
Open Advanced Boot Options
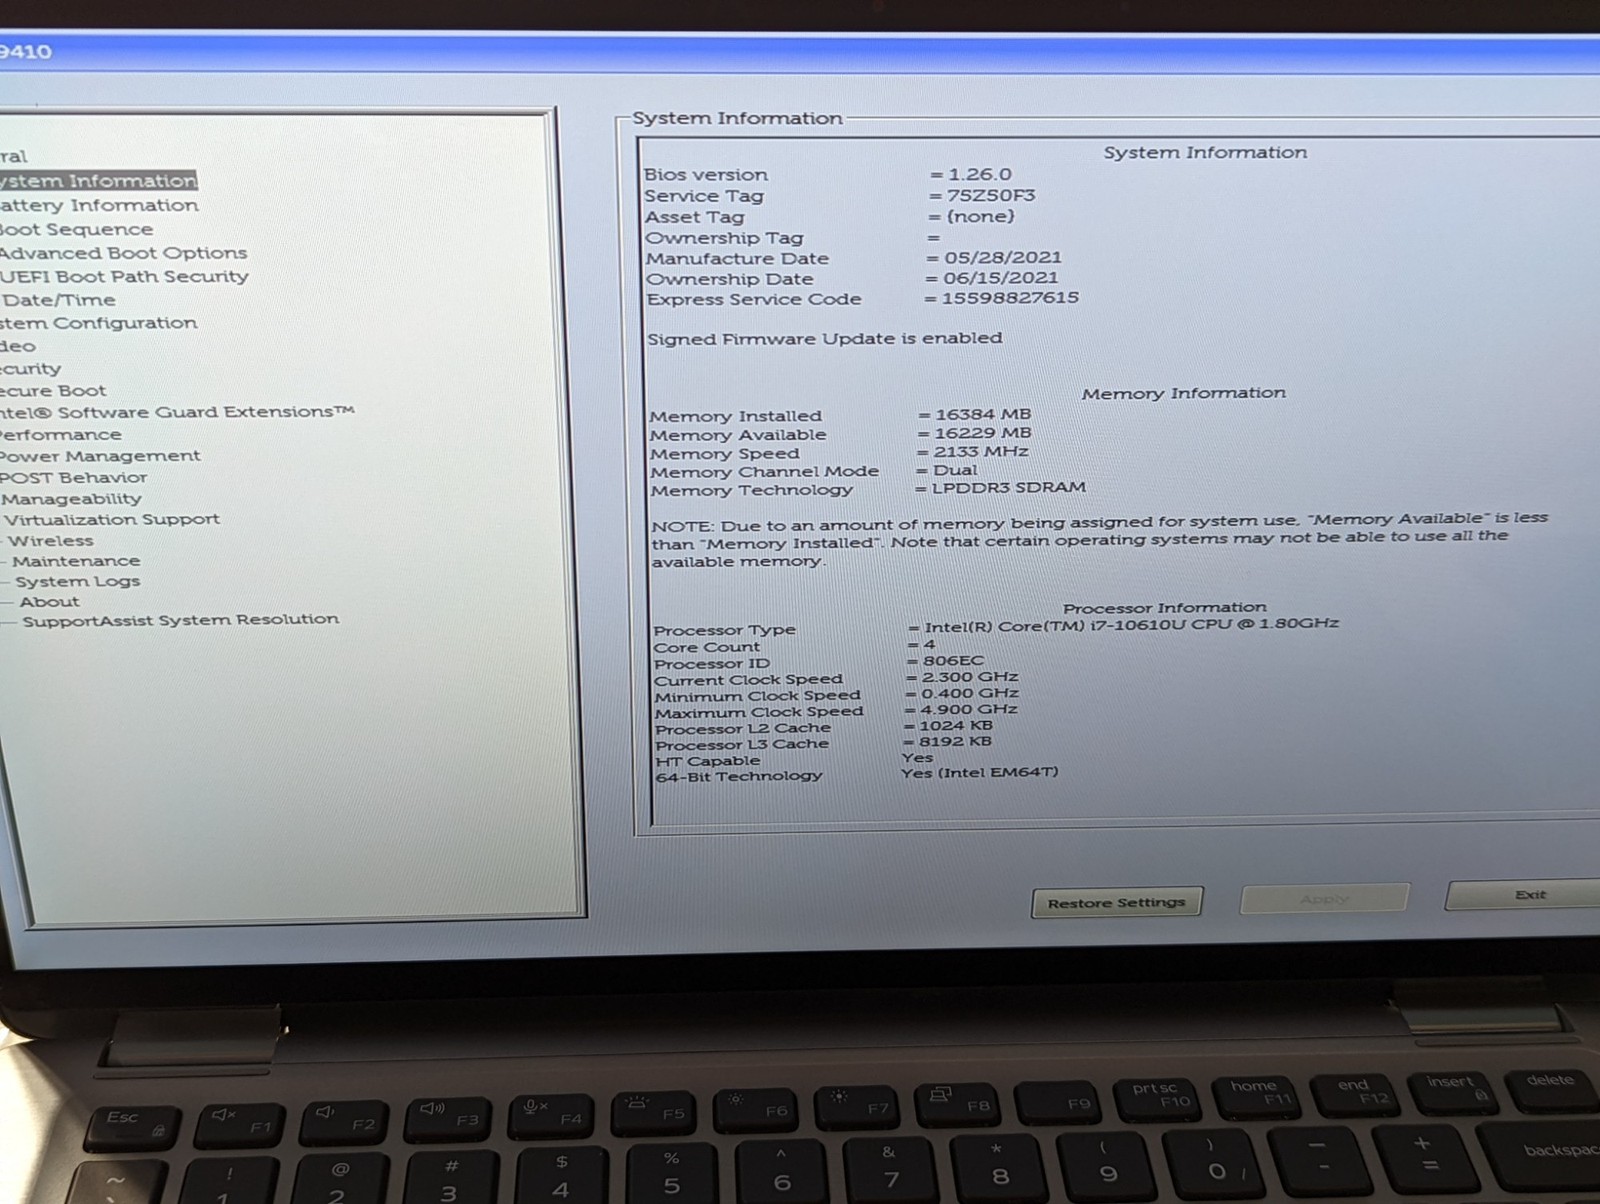[123, 254]
